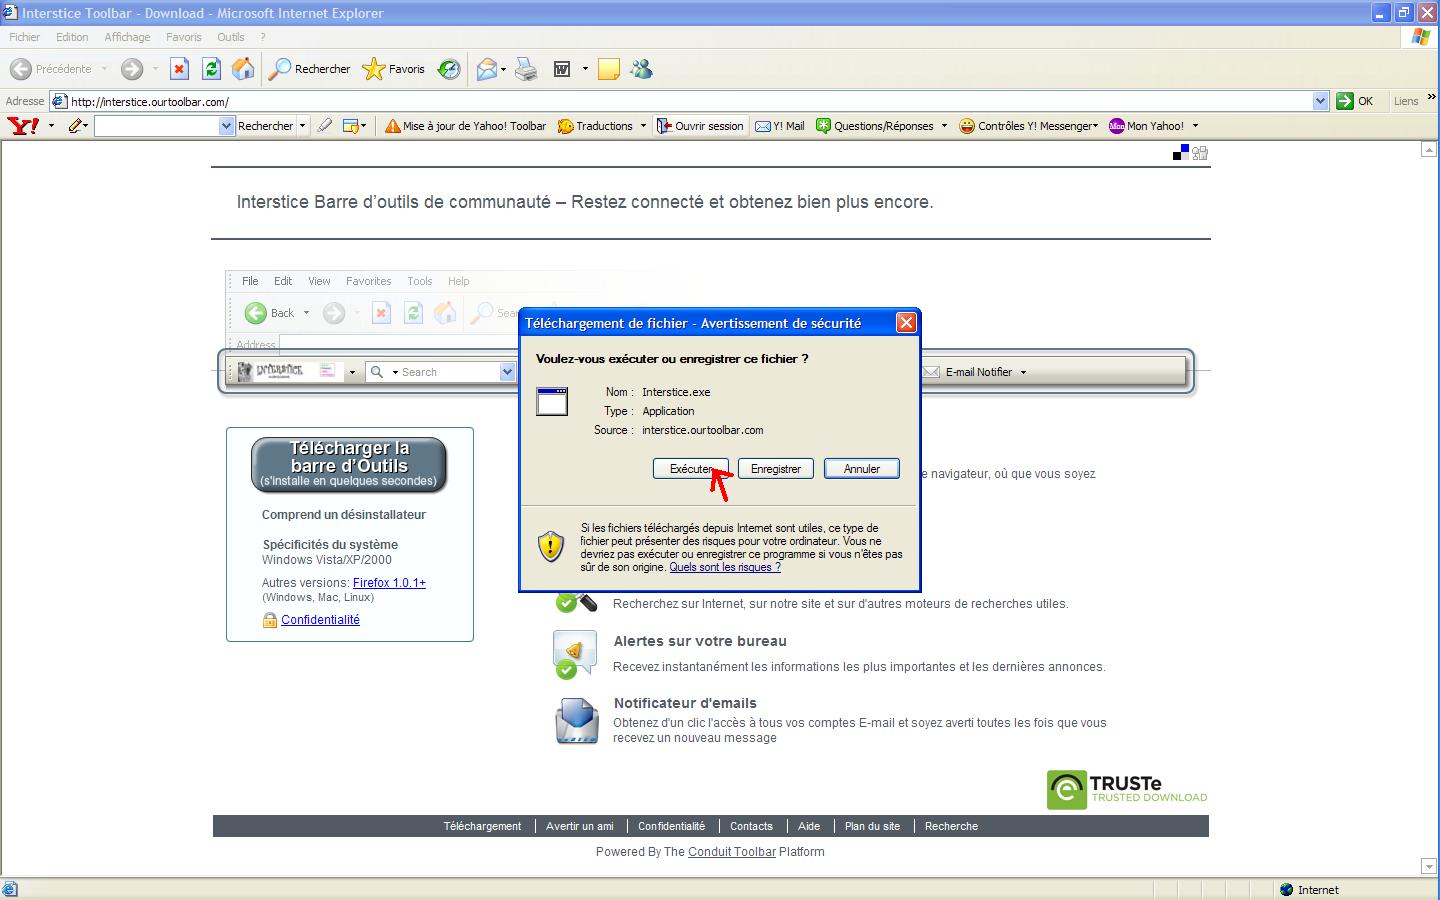1440x900 pixels.
Task: Expand the back button history dropdown
Action: [104, 69]
